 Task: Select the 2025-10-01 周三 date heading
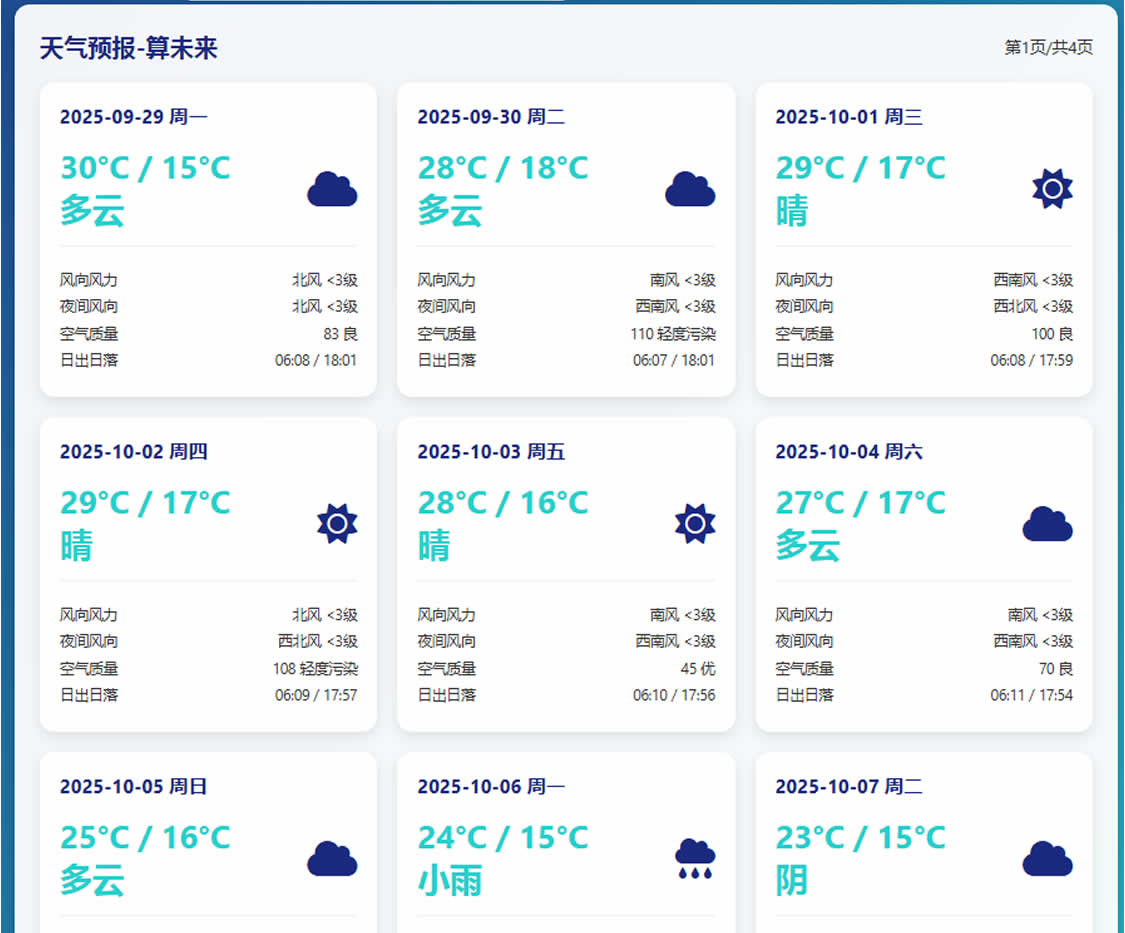(x=849, y=117)
